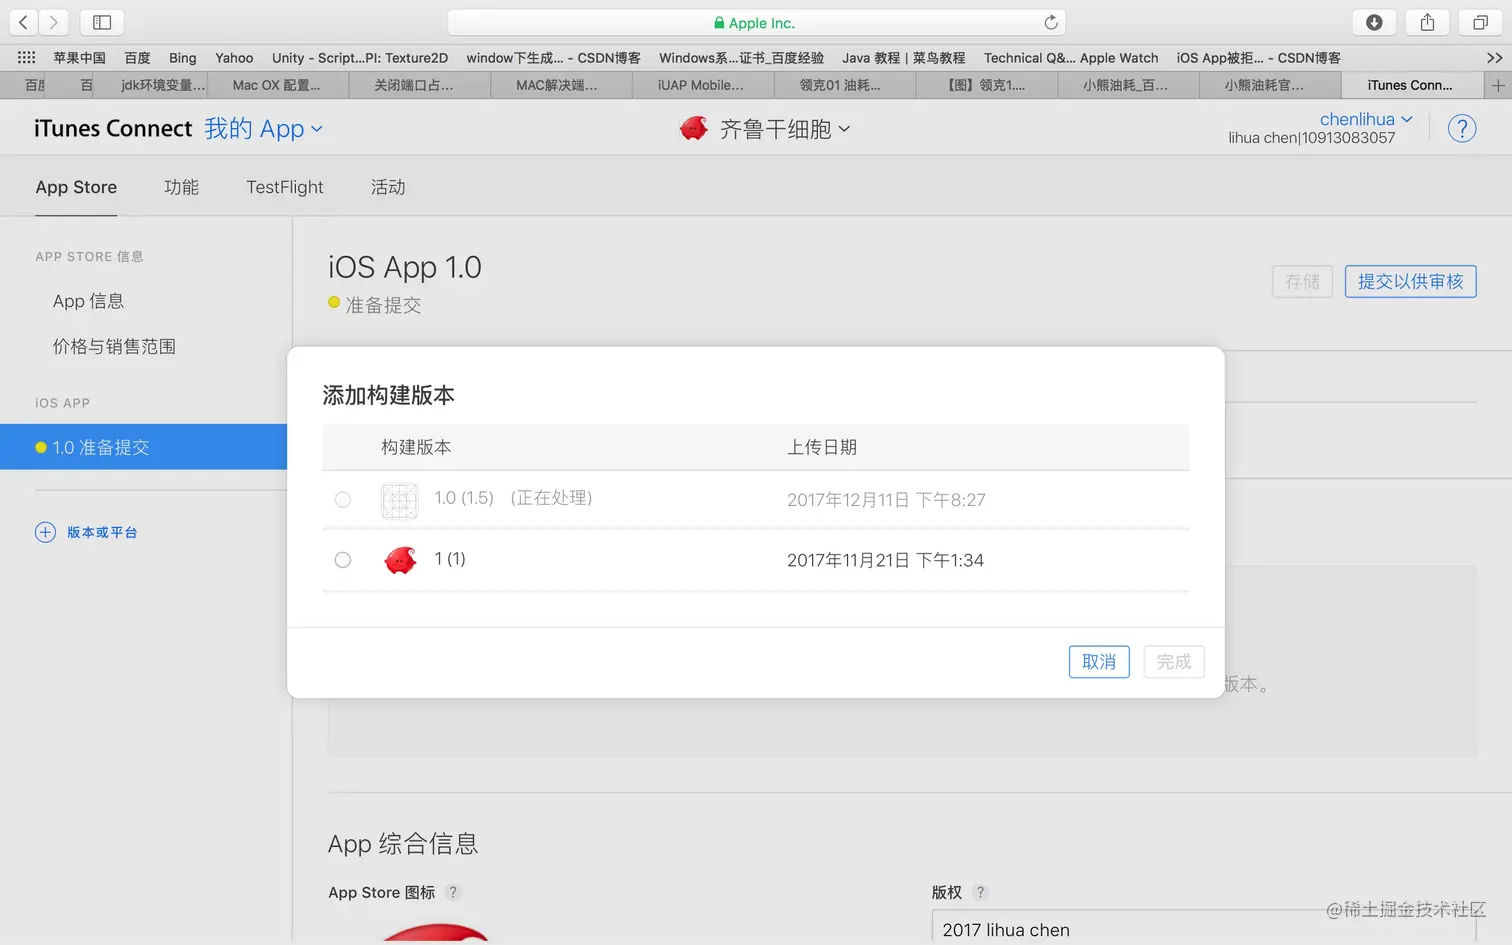
Task: Select the Mac OX 配置... browser tab
Action: point(277,86)
